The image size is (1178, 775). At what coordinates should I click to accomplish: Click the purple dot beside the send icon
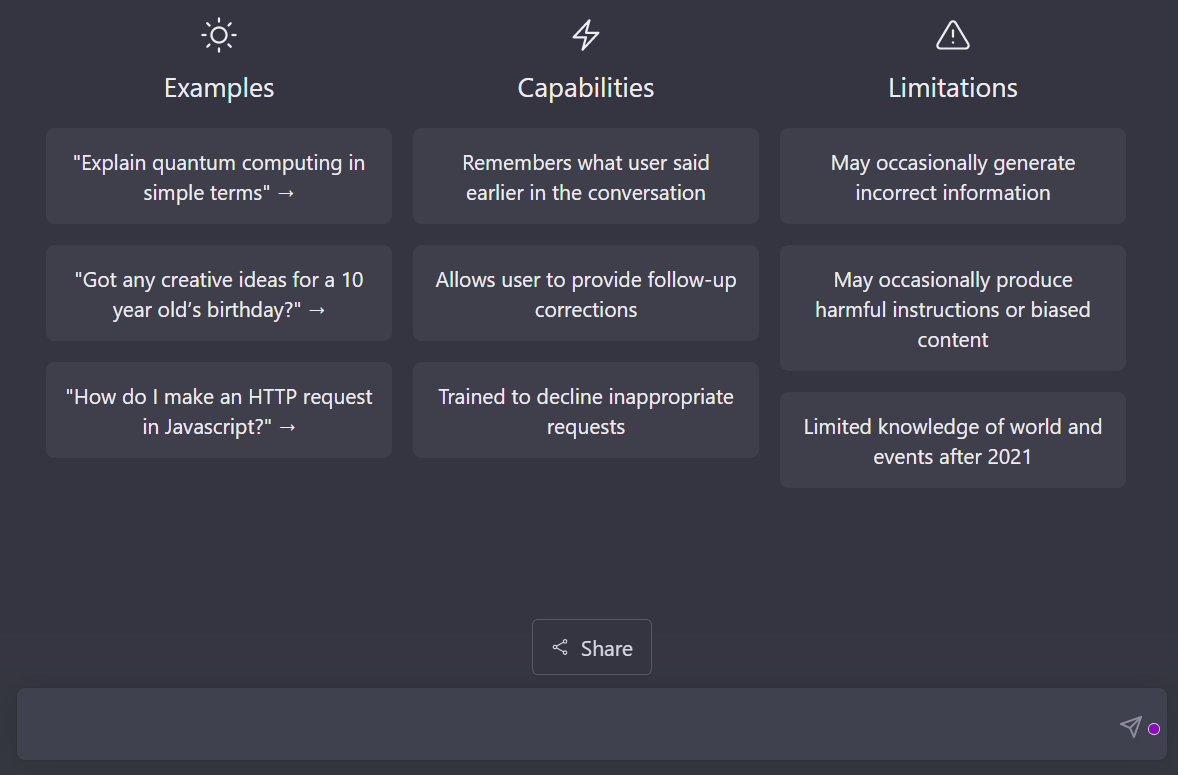click(1154, 729)
